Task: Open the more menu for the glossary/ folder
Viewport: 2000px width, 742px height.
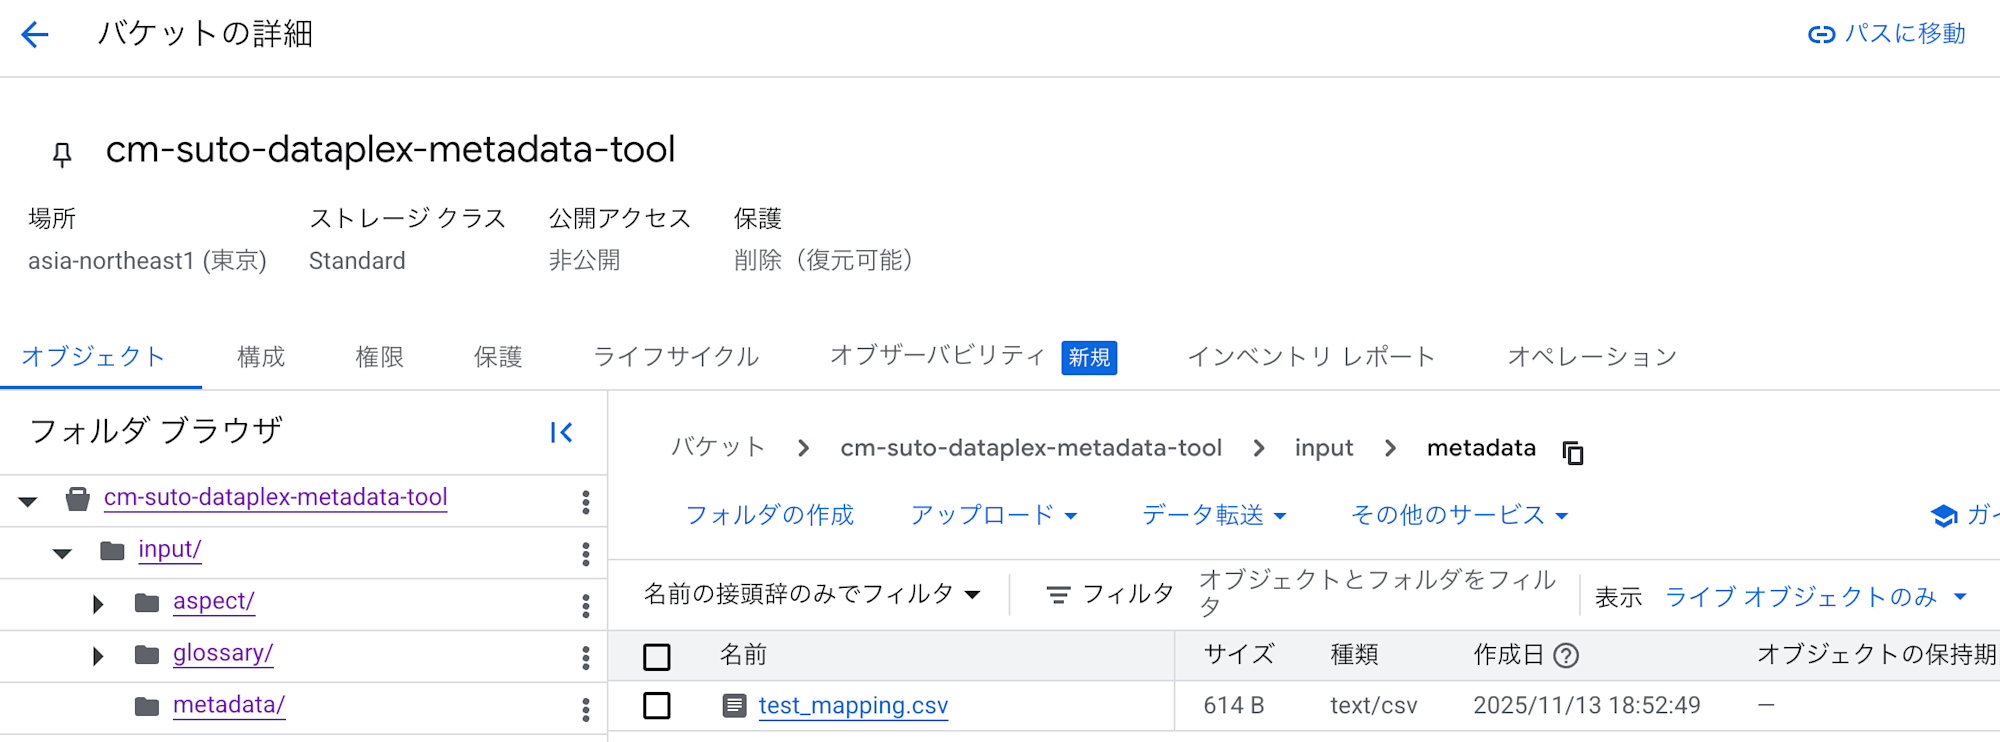Action: click(x=586, y=658)
